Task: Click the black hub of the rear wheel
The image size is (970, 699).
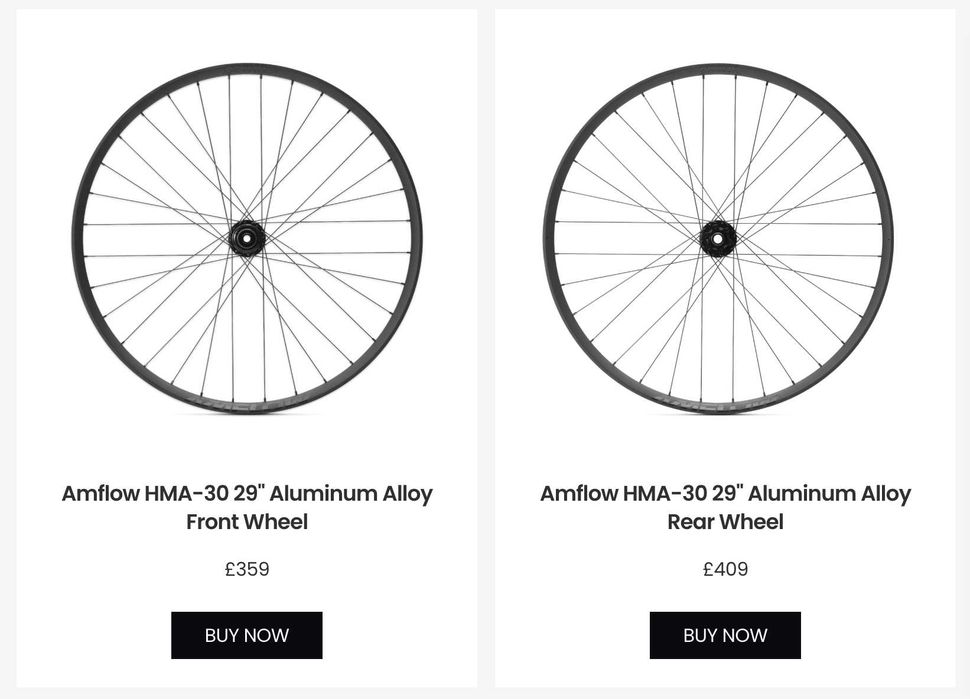Action: click(717, 238)
